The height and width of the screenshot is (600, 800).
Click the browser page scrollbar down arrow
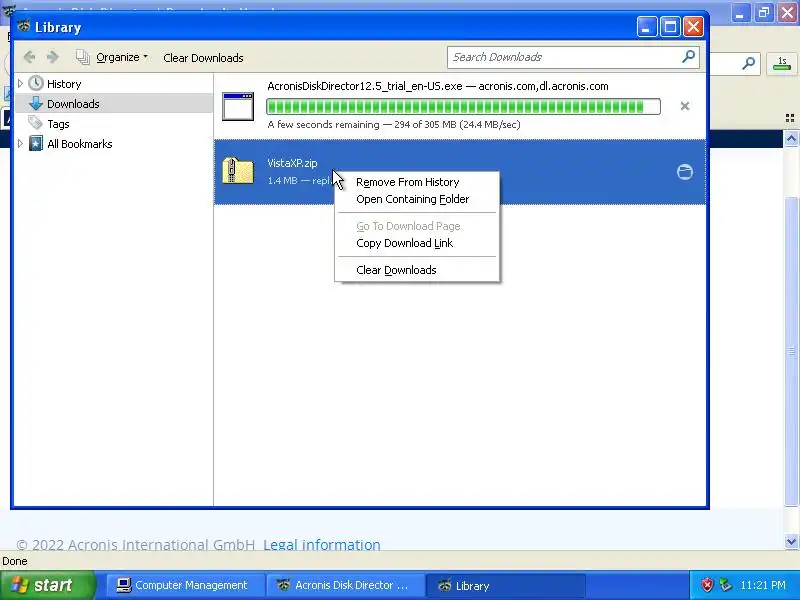click(791, 541)
